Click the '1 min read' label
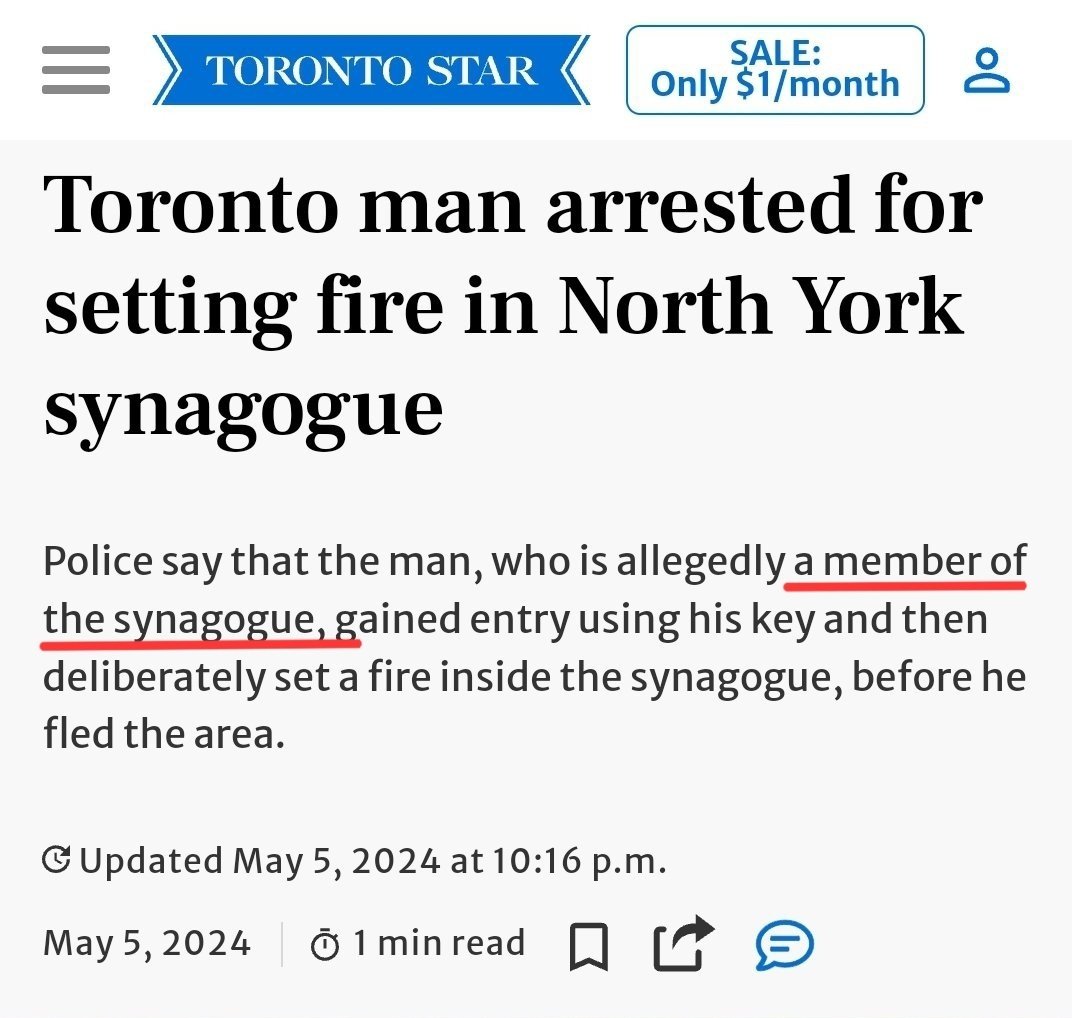Image resolution: width=1072 pixels, height=1018 pixels. click(x=439, y=943)
